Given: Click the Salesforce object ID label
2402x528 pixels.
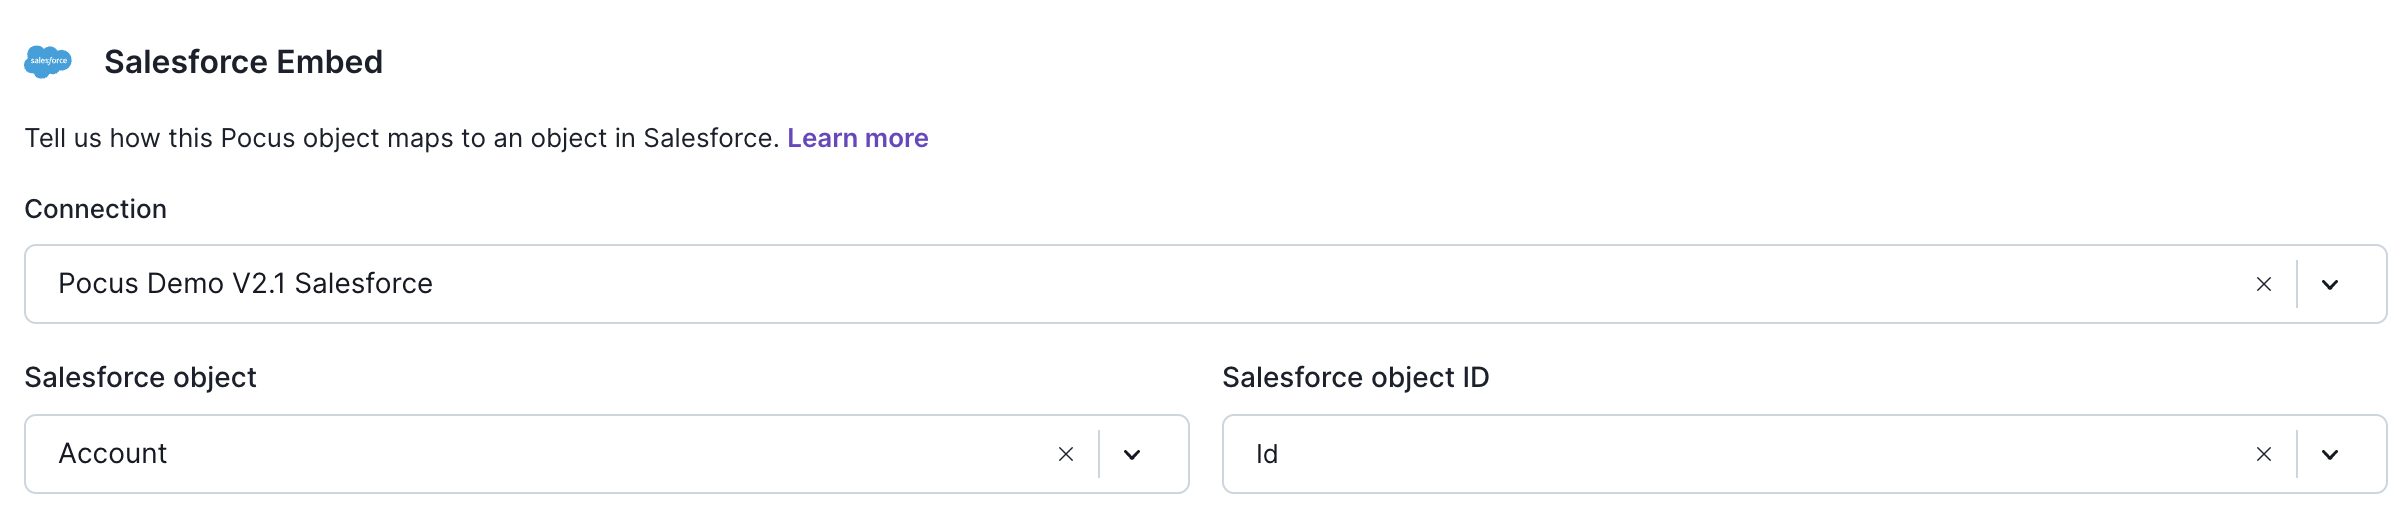Looking at the screenshot, I should click(x=1355, y=377).
